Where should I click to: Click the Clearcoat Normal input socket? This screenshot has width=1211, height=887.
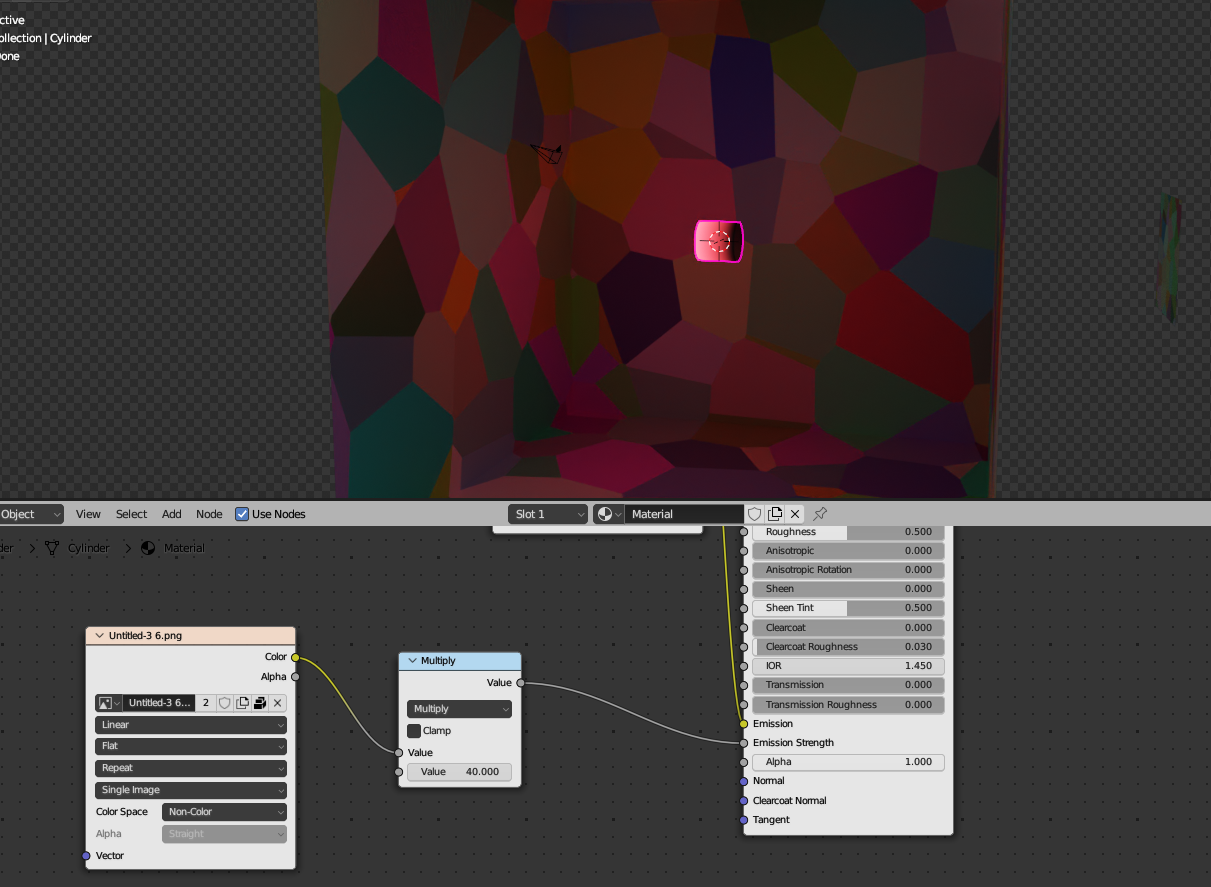(x=744, y=801)
